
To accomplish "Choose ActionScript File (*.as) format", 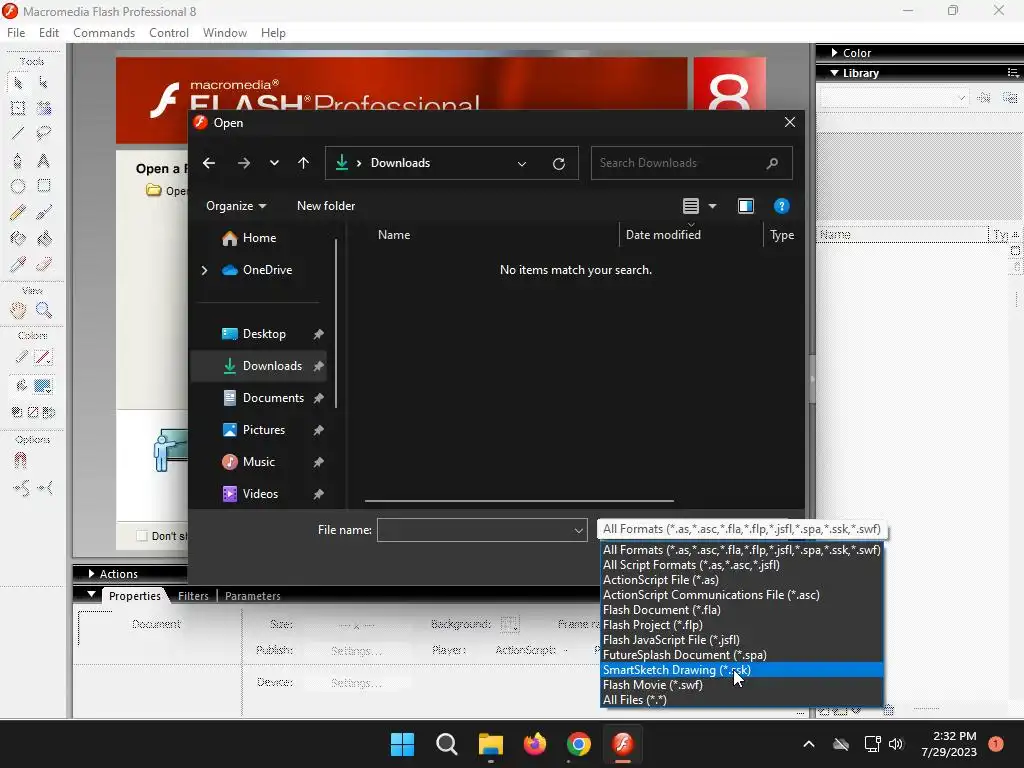I will click(x=742, y=580).
